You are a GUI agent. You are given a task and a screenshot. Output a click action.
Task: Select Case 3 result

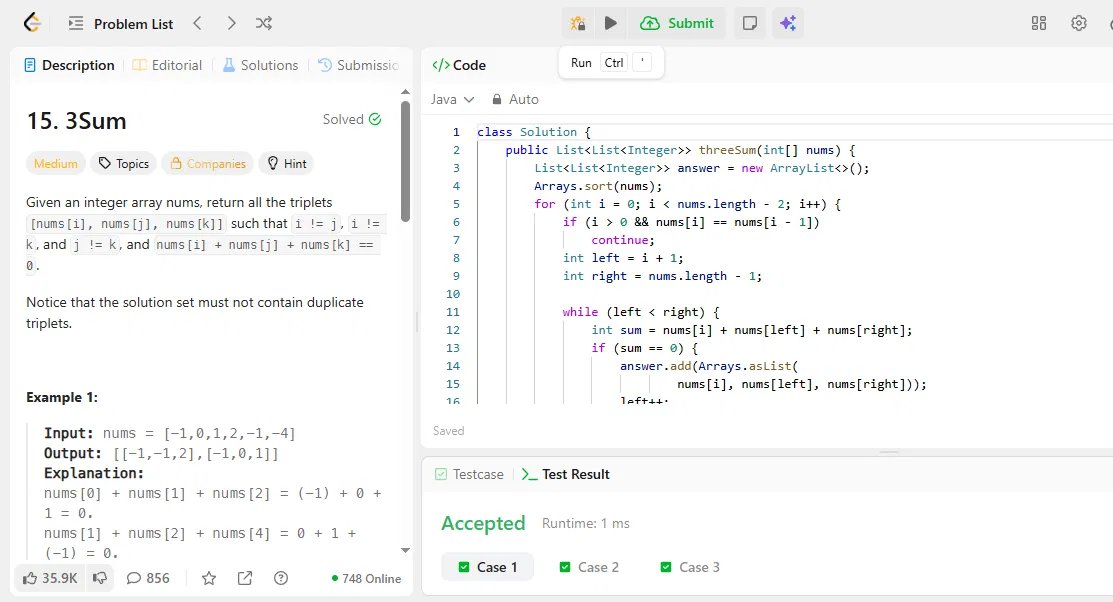coord(690,567)
